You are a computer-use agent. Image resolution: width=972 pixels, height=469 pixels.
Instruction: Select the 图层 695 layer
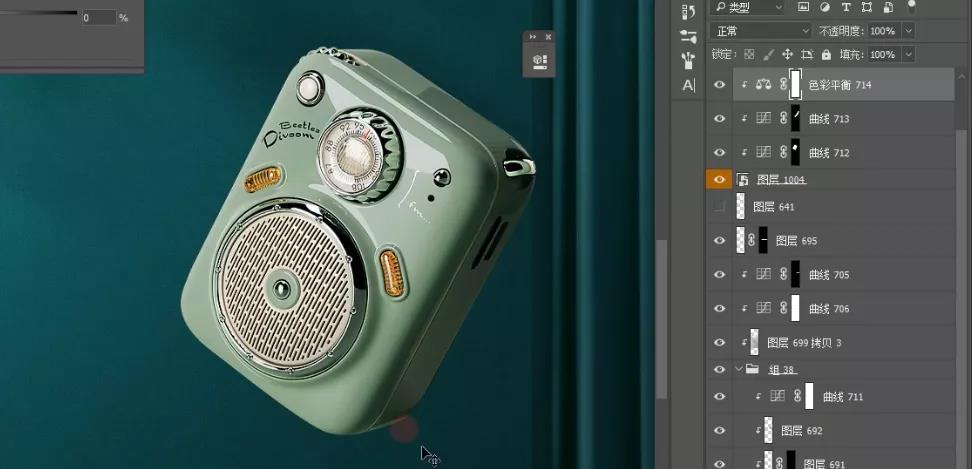pyautogui.click(x=844, y=240)
